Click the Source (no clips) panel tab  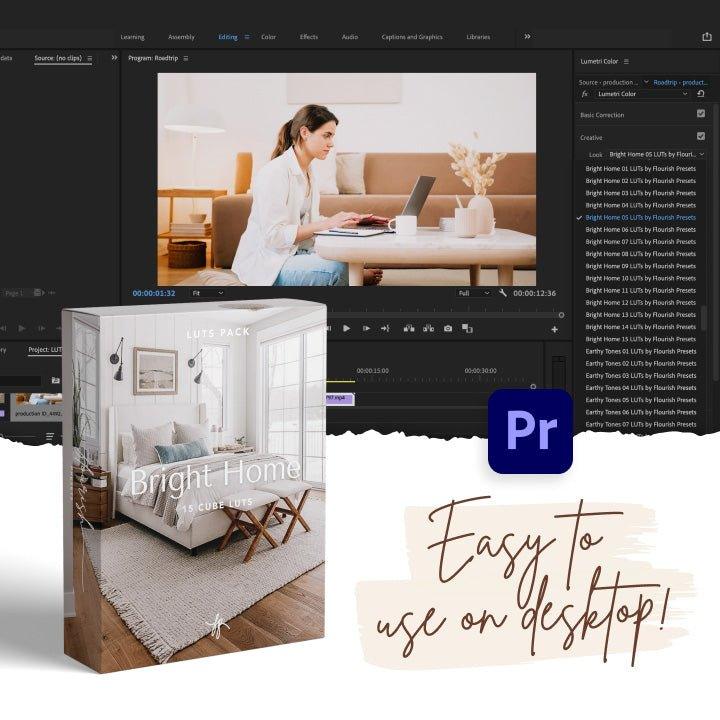[59, 59]
